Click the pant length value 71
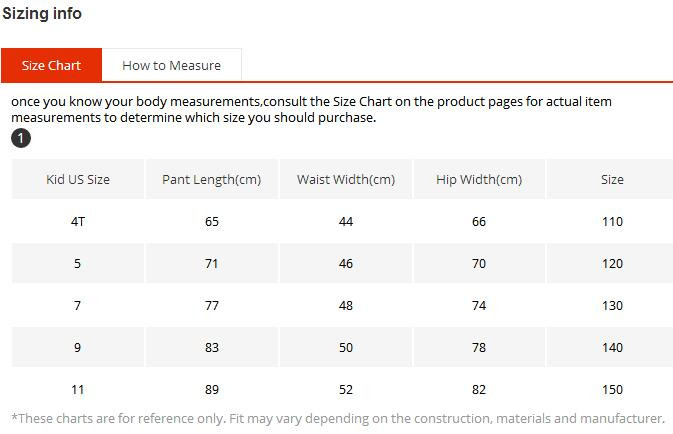 click(x=211, y=264)
